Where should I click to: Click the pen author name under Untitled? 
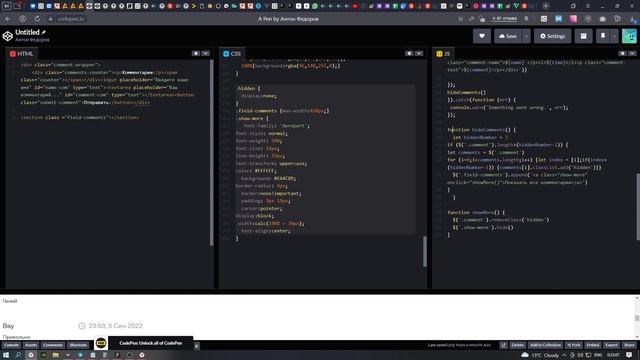[x=32, y=40]
